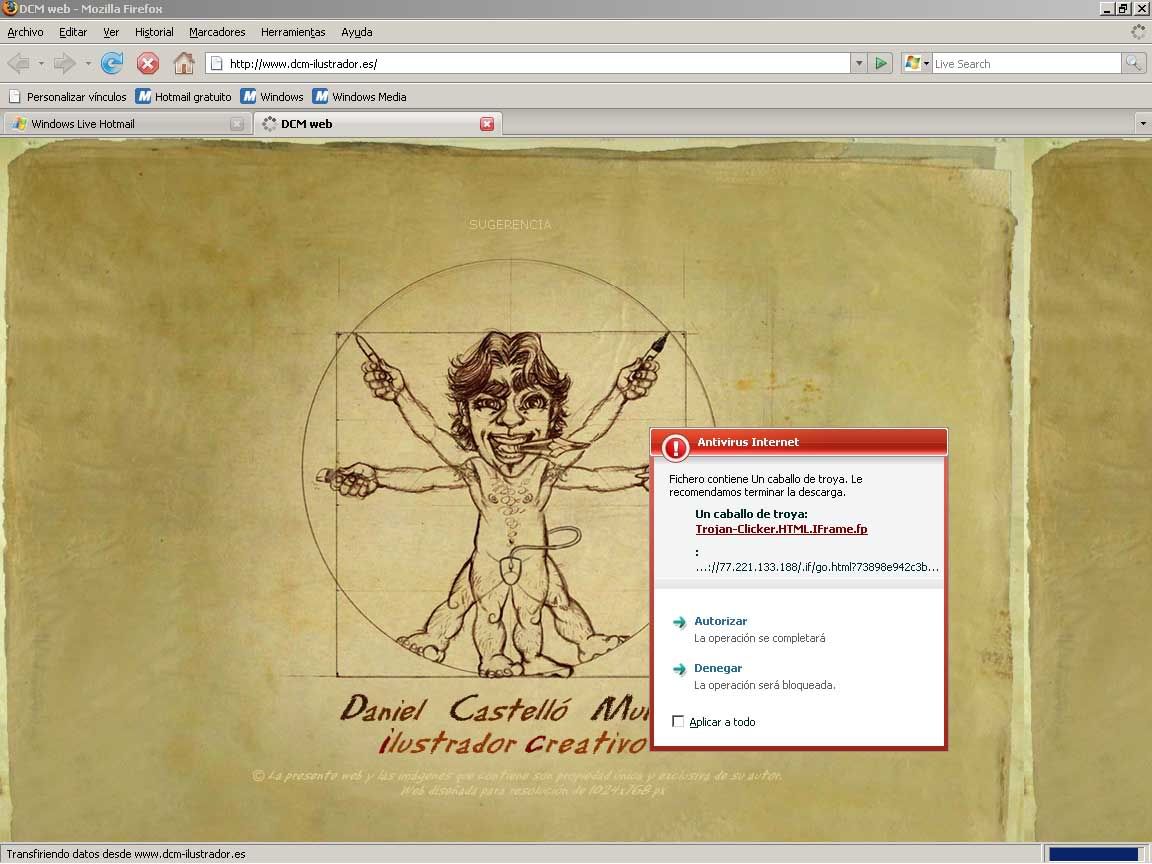
Task: Click the activity throbber in menu bar
Action: (1138, 32)
